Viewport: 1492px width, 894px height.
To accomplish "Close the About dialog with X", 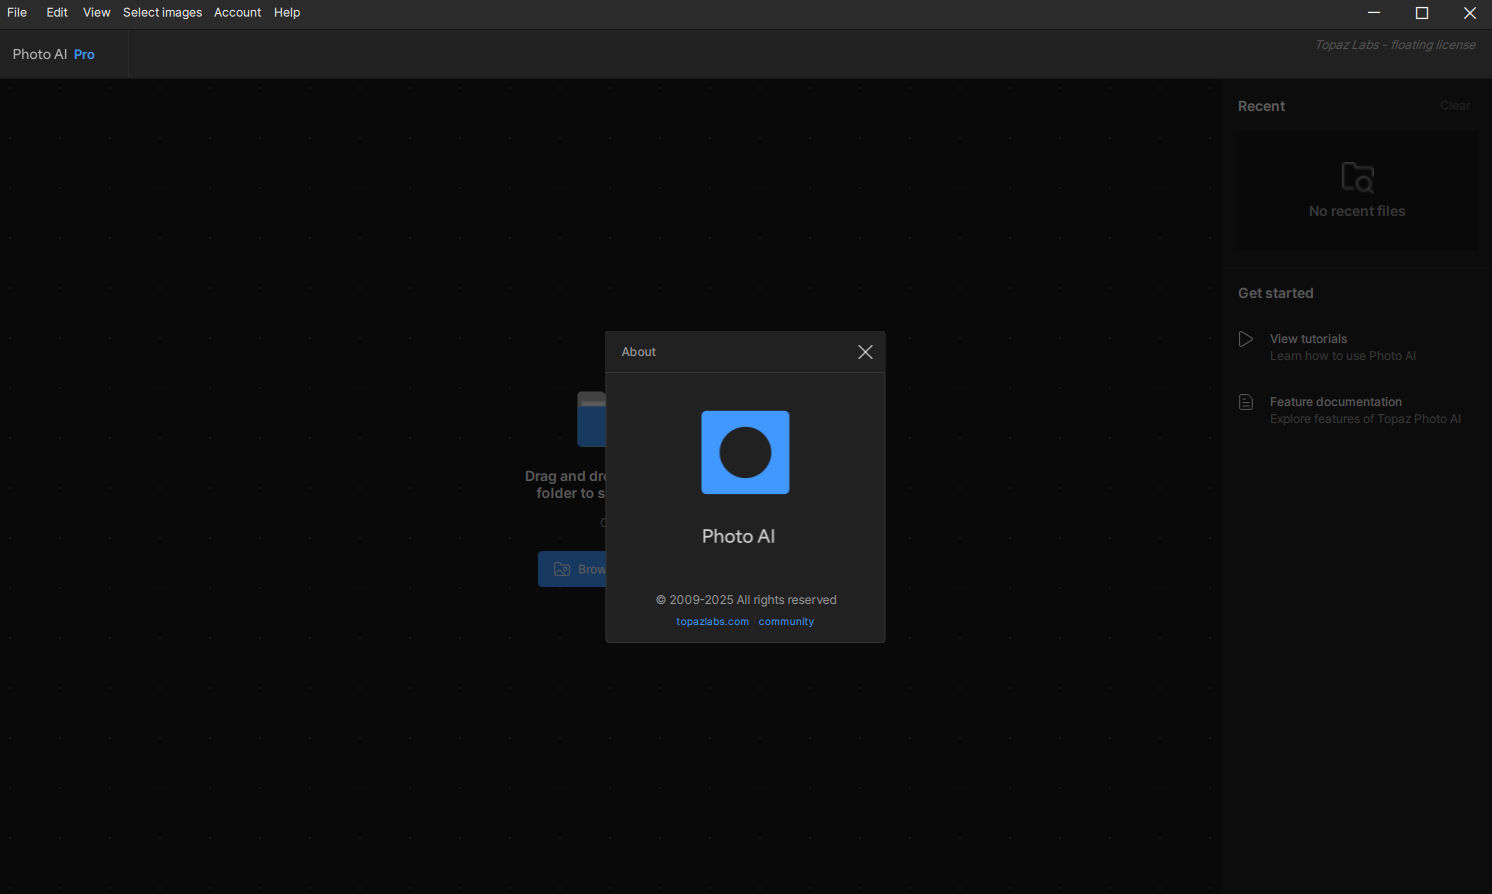I will pyautogui.click(x=865, y=352).
